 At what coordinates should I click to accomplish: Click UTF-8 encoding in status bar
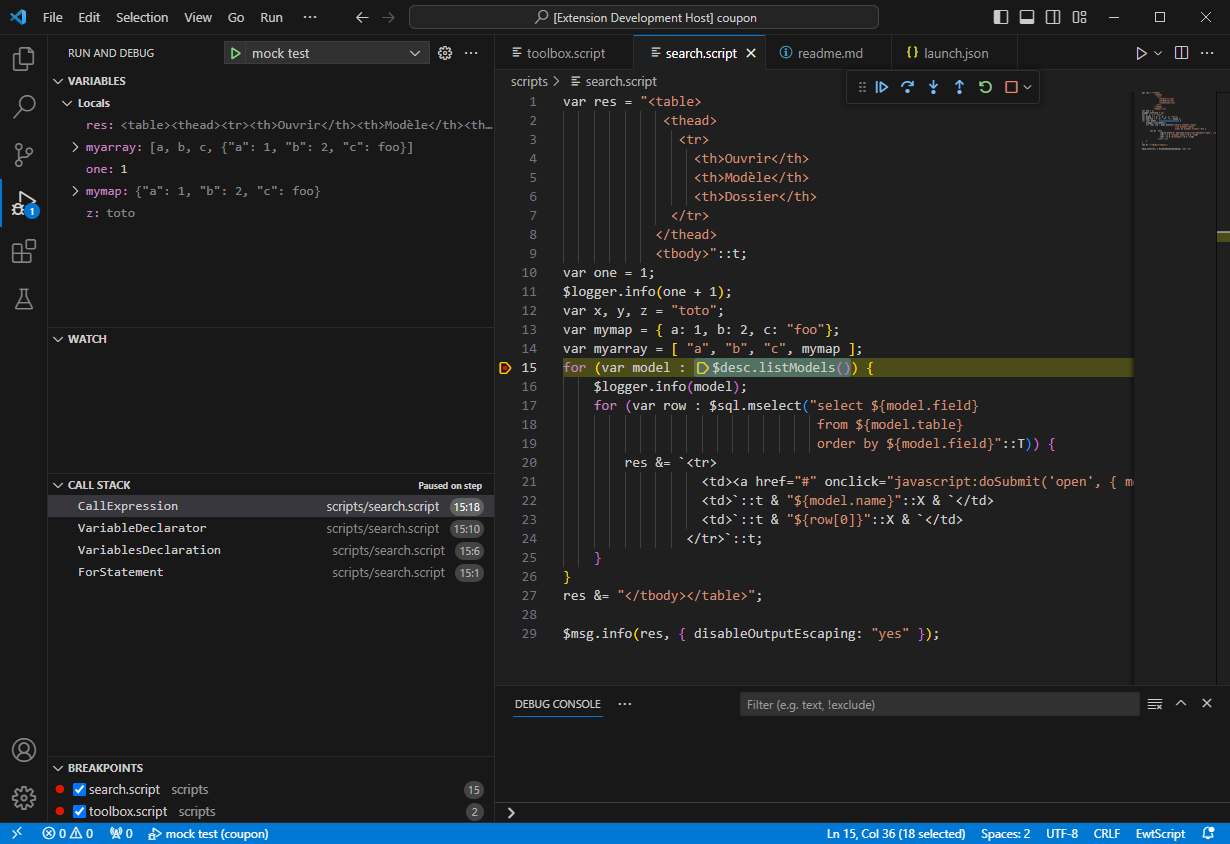(1062, 833)
